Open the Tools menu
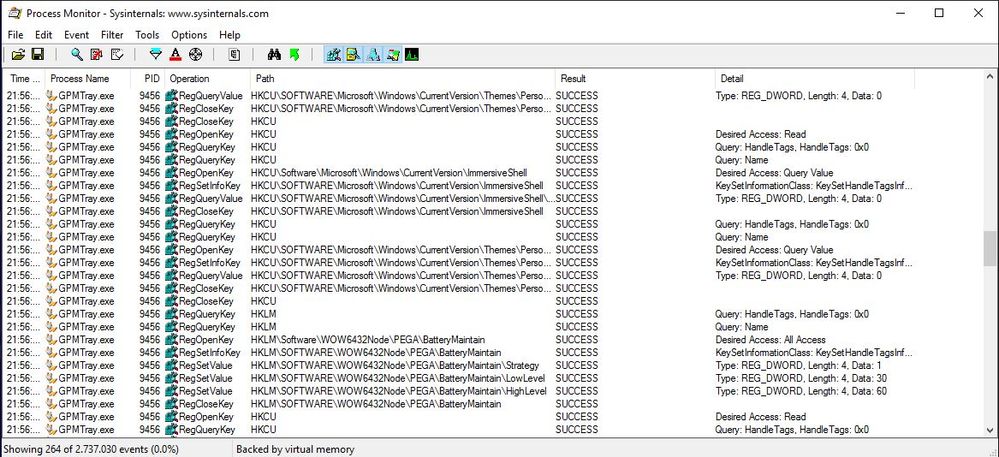 point(147,35)
